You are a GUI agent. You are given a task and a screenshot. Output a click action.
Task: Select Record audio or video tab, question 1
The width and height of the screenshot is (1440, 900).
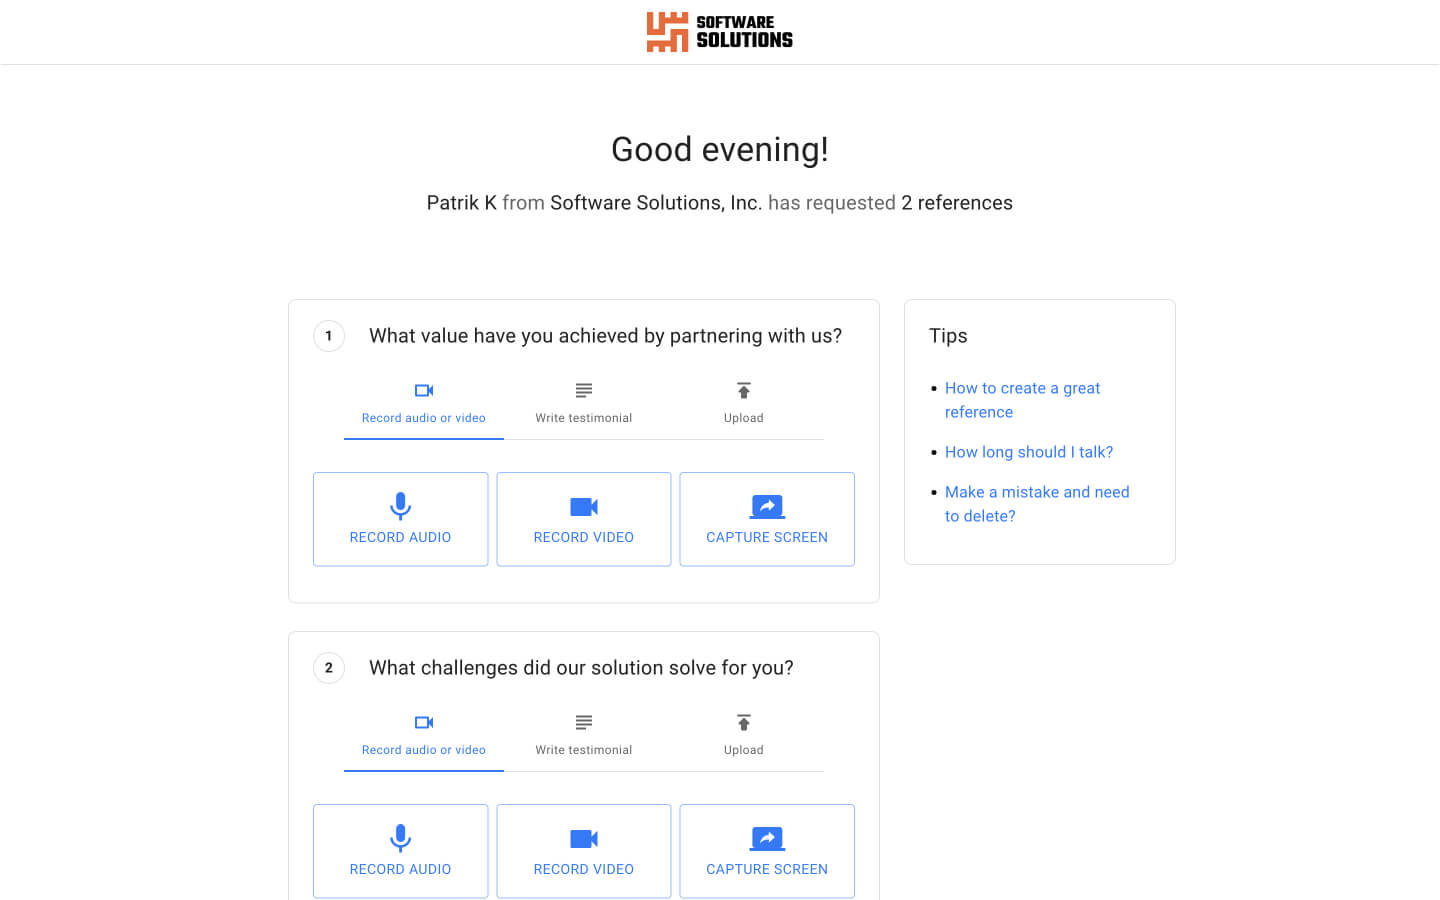click(424, 404)
